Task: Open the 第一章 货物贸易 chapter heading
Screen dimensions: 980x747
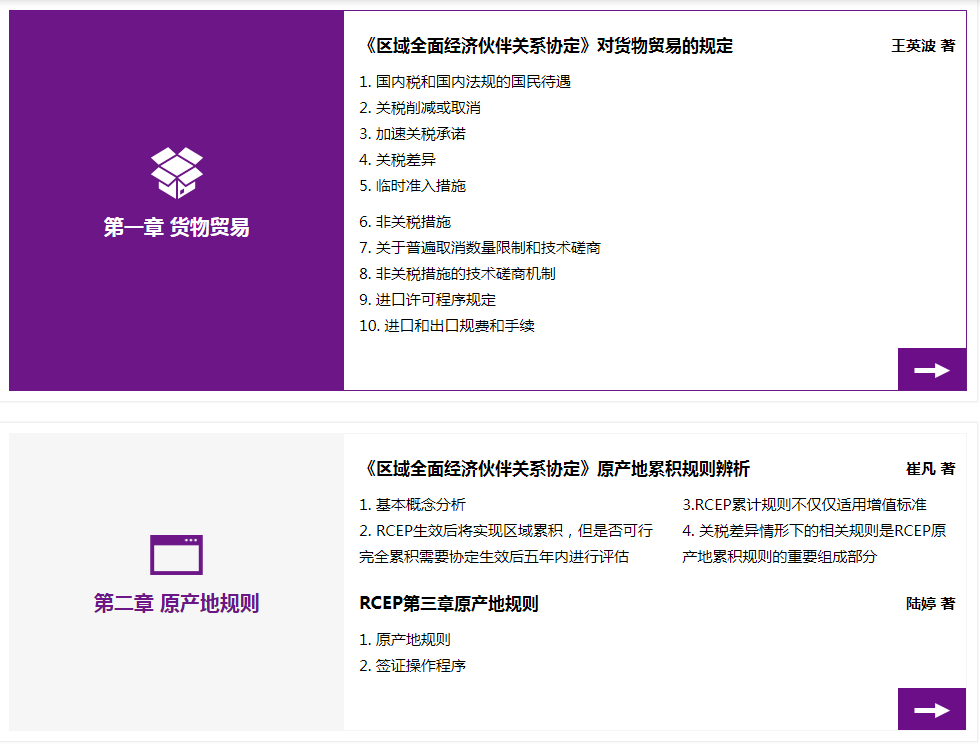Action: point(177,228)
